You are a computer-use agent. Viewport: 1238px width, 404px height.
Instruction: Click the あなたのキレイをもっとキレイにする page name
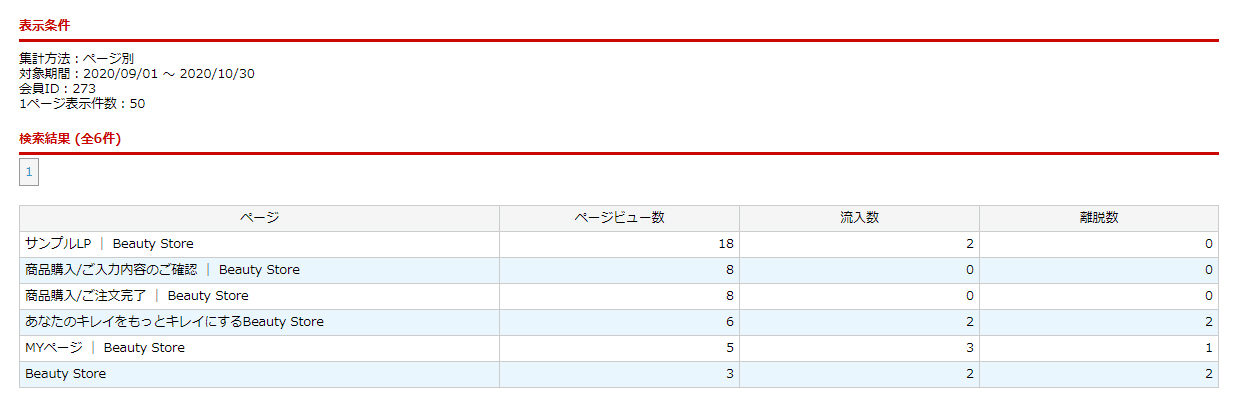tap(174, 322)
